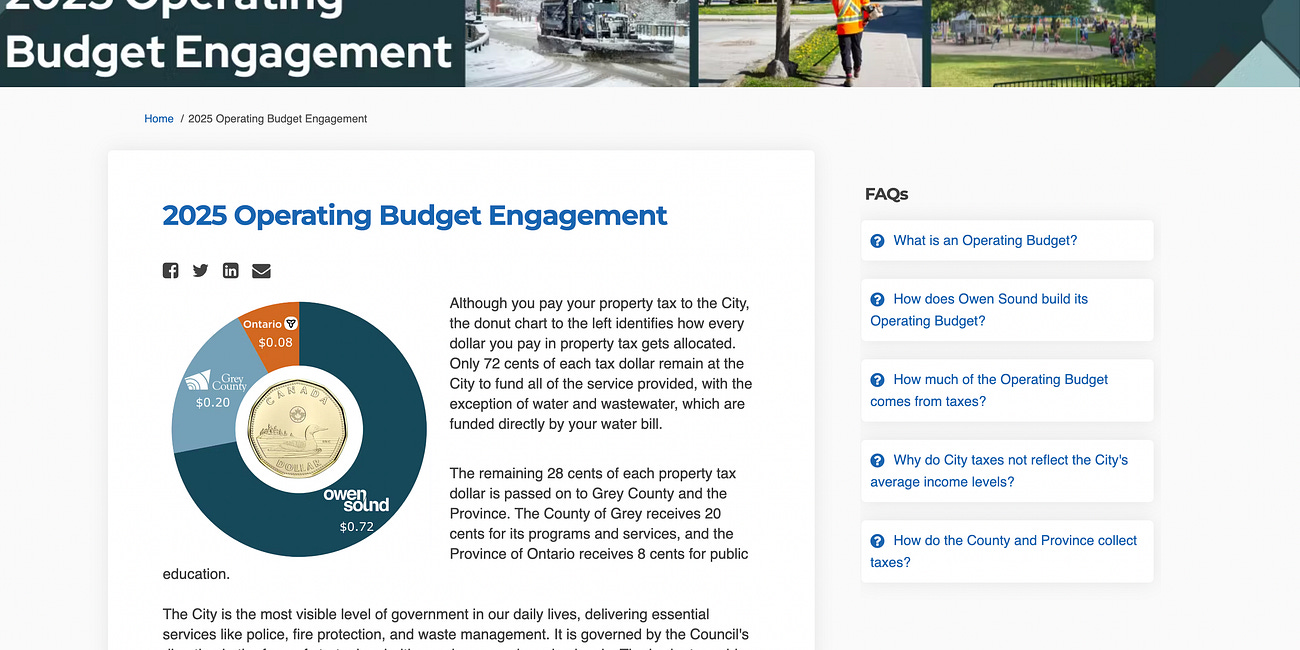Image resolution: width=1300 pixels, height=650 pixels.
Task: Click the Owen Sound logo in chart
Action: (x=356, y=500)
